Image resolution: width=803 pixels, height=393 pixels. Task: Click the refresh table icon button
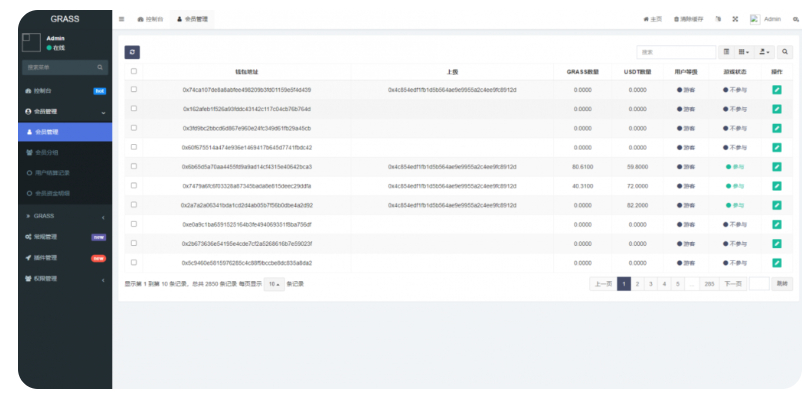click(x=132, y=52)
